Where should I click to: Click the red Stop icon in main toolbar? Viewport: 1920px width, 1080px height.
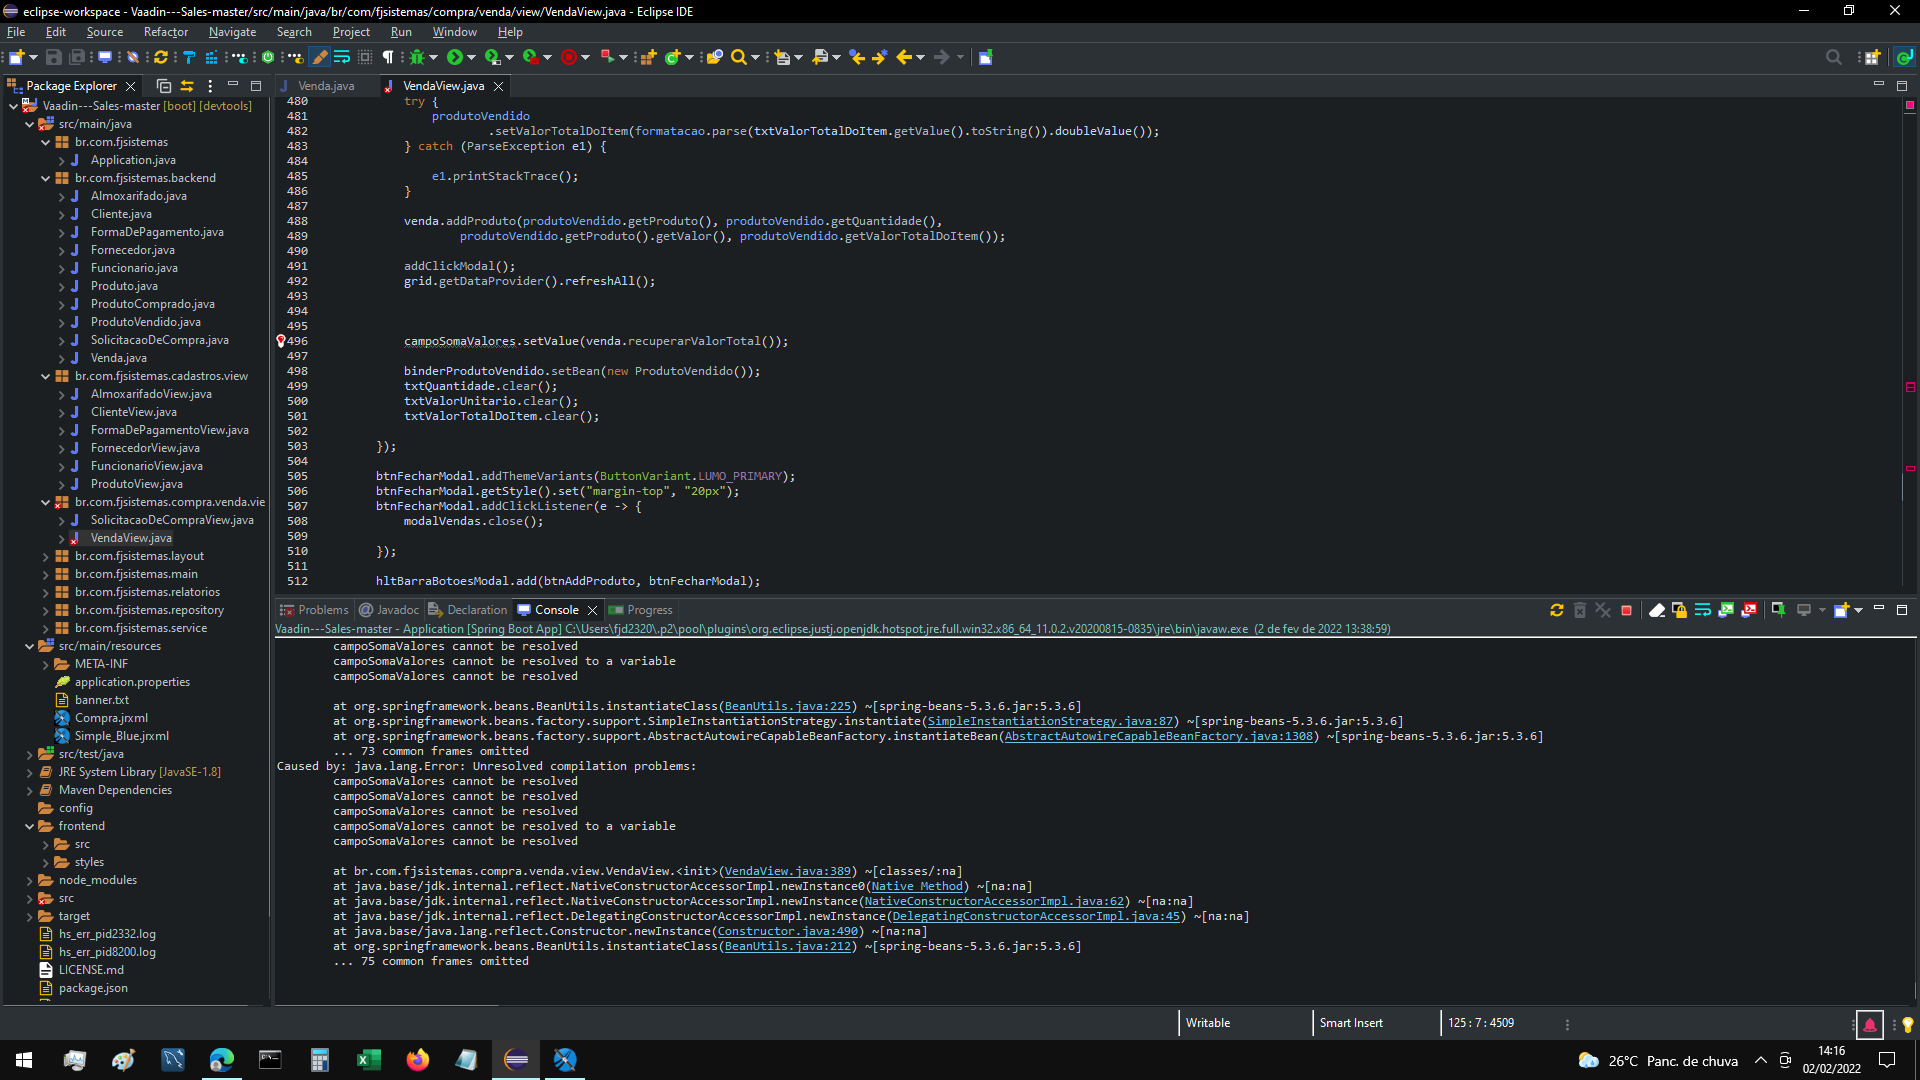tap(569, 57)
